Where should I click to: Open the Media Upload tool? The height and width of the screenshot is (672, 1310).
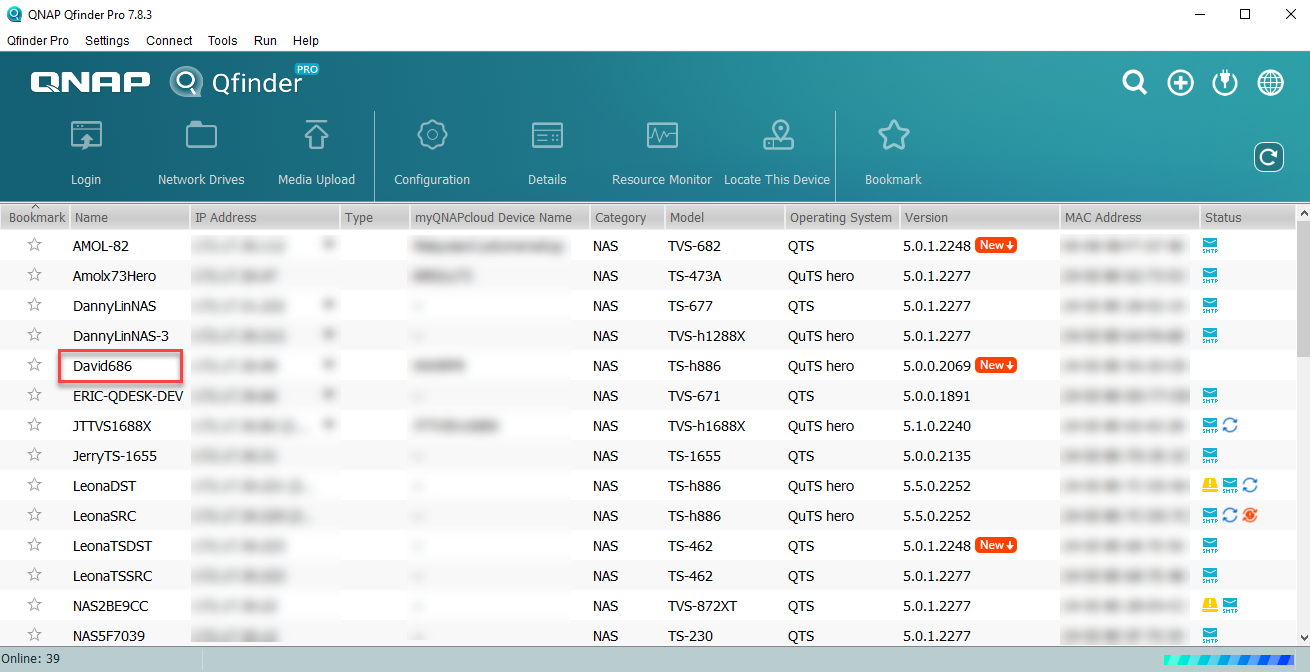point(316,150)
